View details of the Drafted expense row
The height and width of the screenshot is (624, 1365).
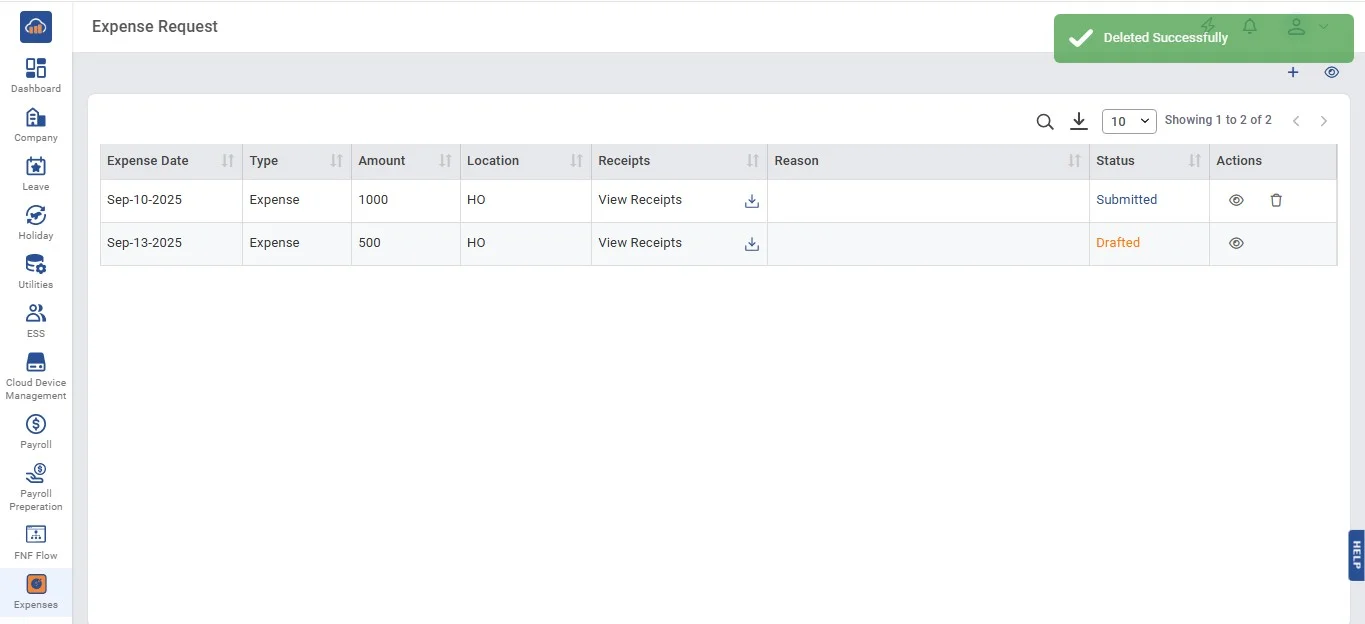tap(1236, 243)
